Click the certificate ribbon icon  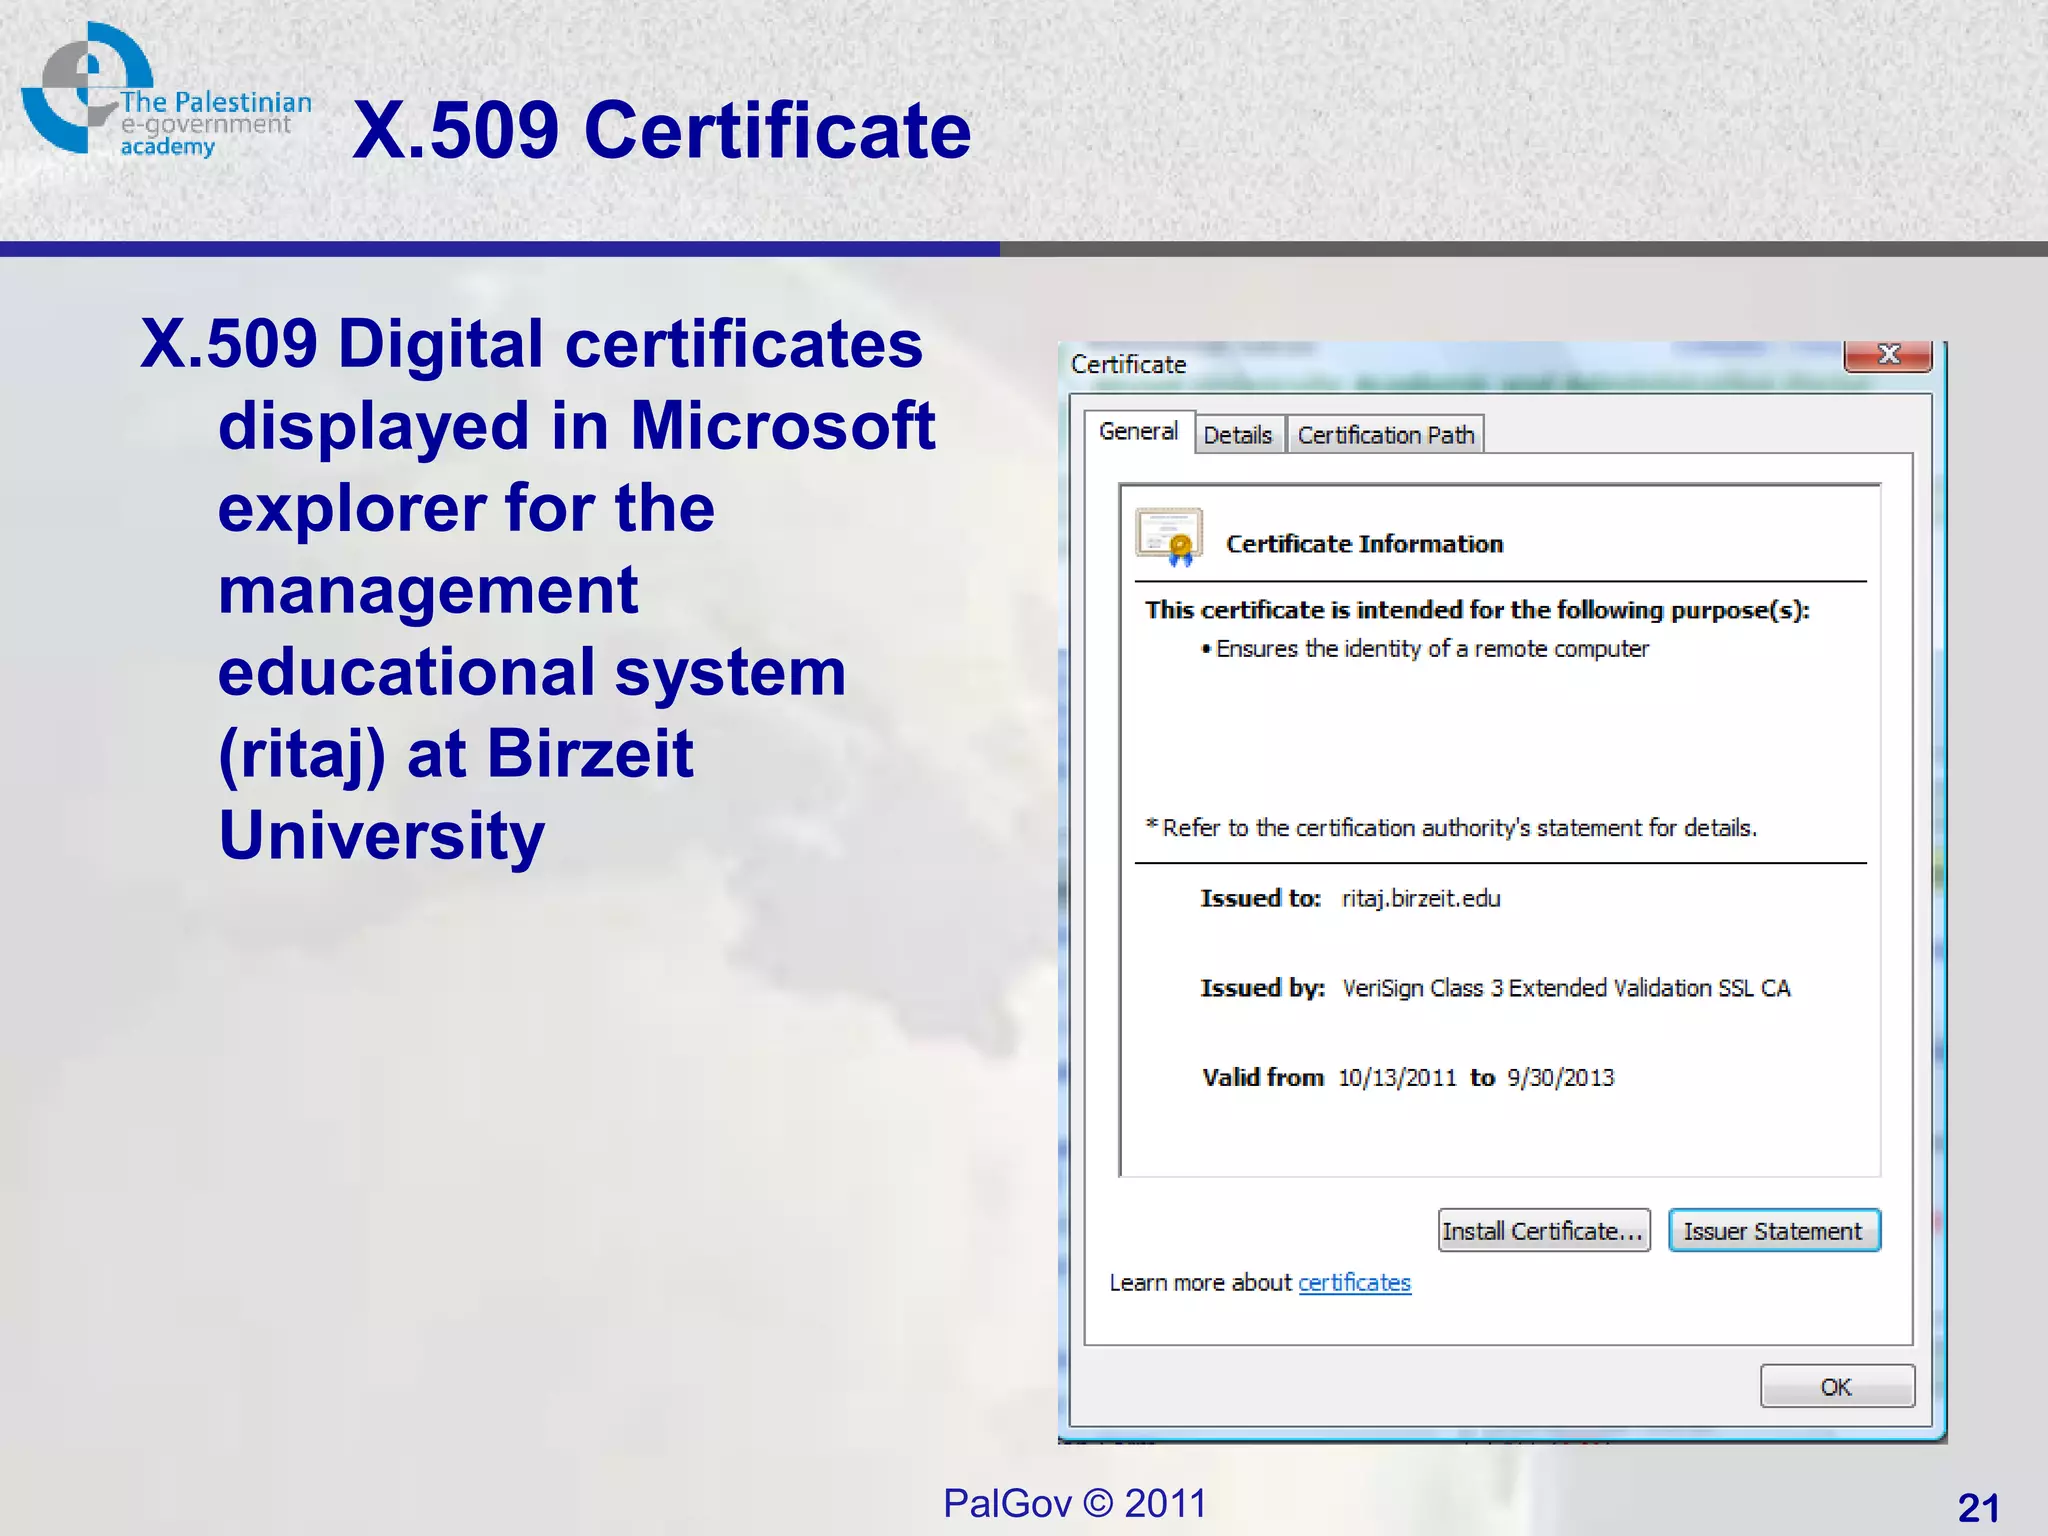(x=1168, y=537)
